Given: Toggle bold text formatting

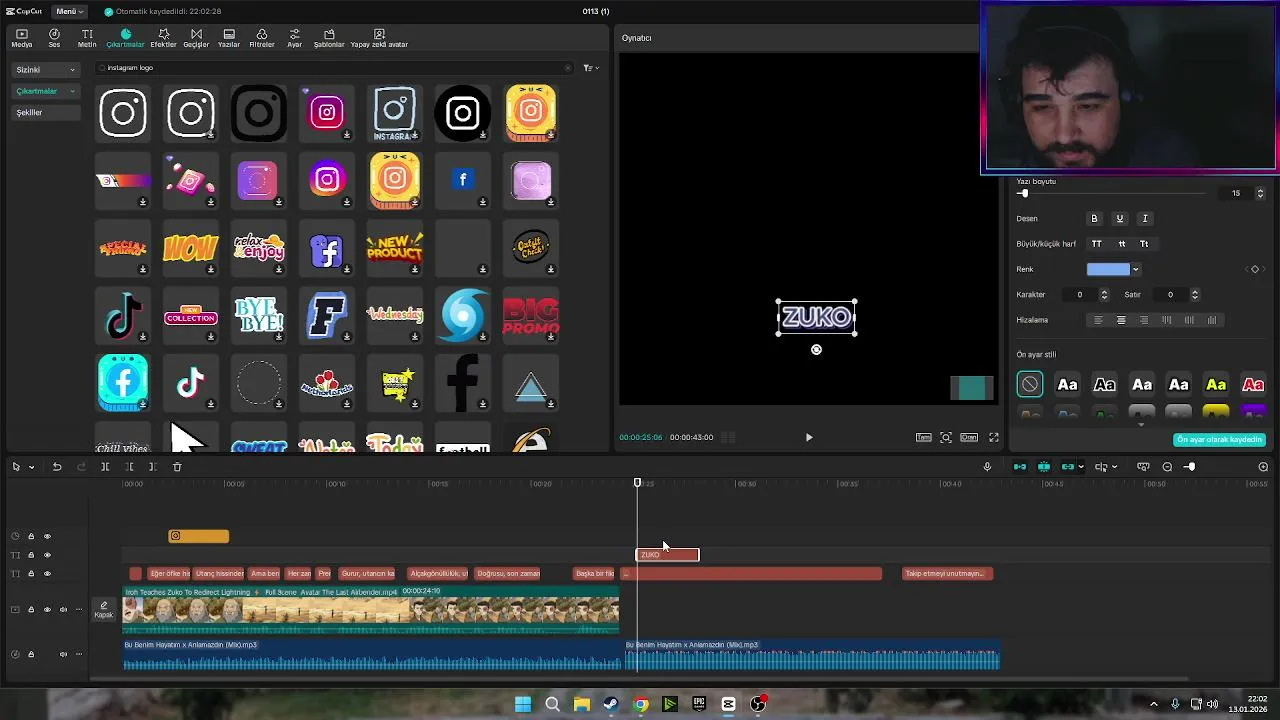Looking at the screenshot, I should pyautogui.click(x=1094, y=218).
